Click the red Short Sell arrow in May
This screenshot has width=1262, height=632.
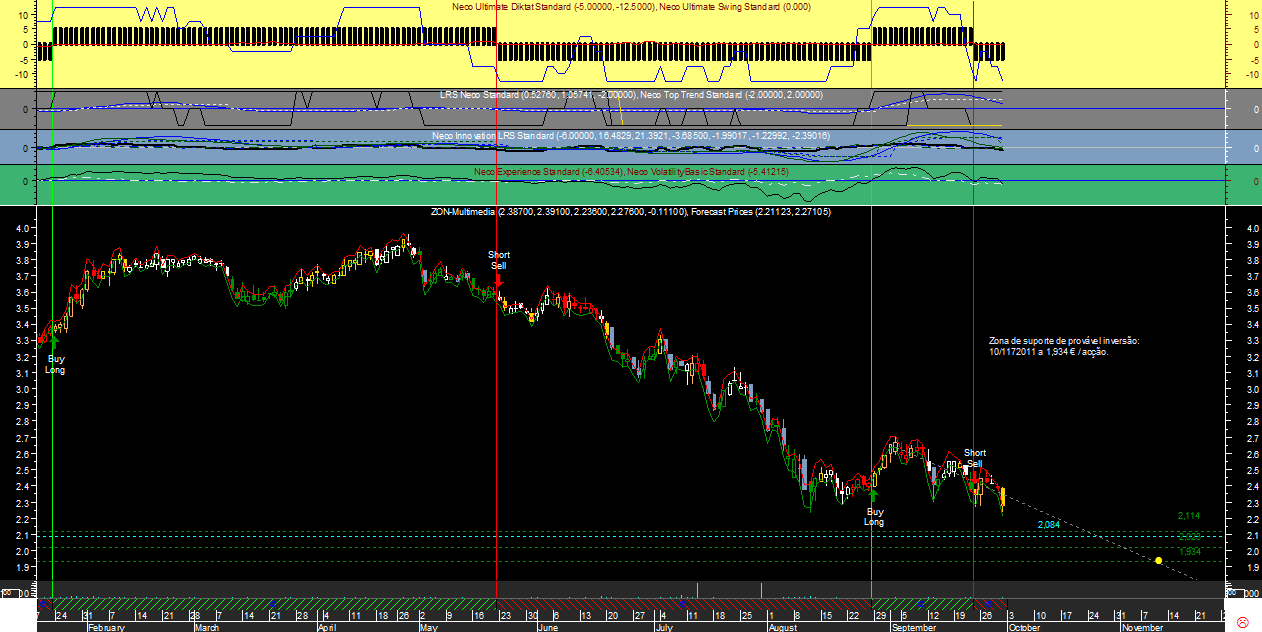tap(498, 282)
